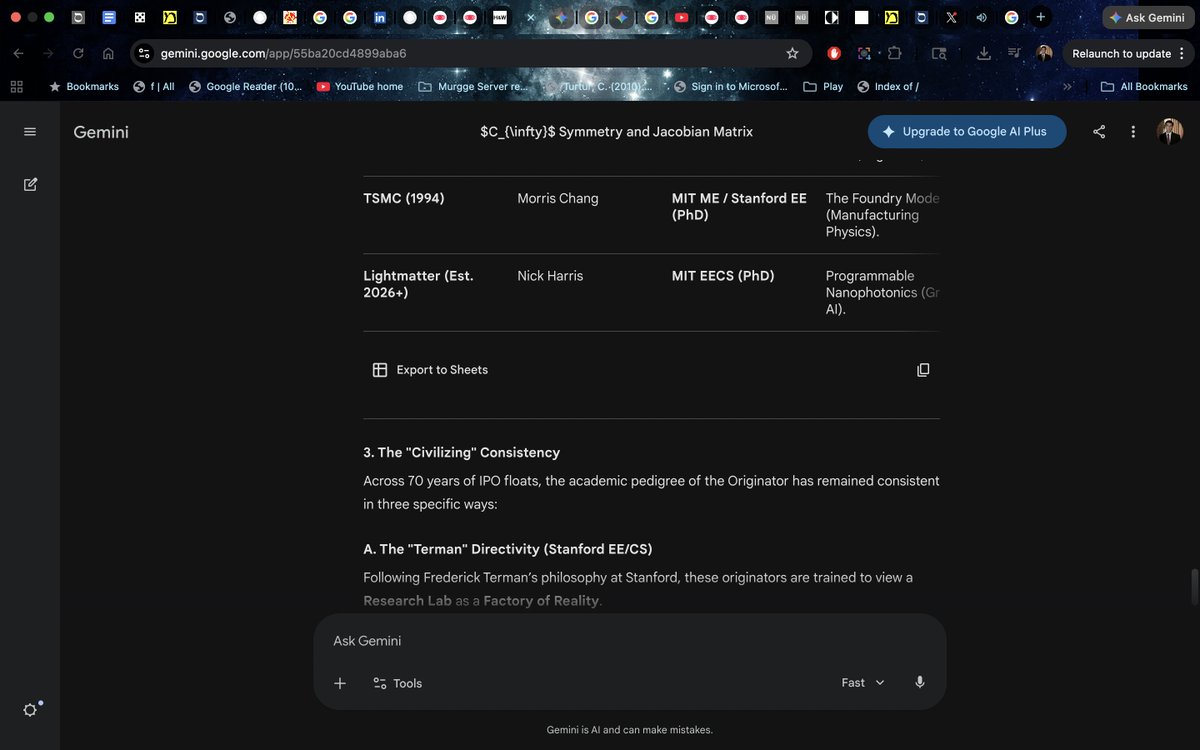Open the Bookmarks star folder
This screenshot has width=1200, height=750.
[x=84, y=87]
